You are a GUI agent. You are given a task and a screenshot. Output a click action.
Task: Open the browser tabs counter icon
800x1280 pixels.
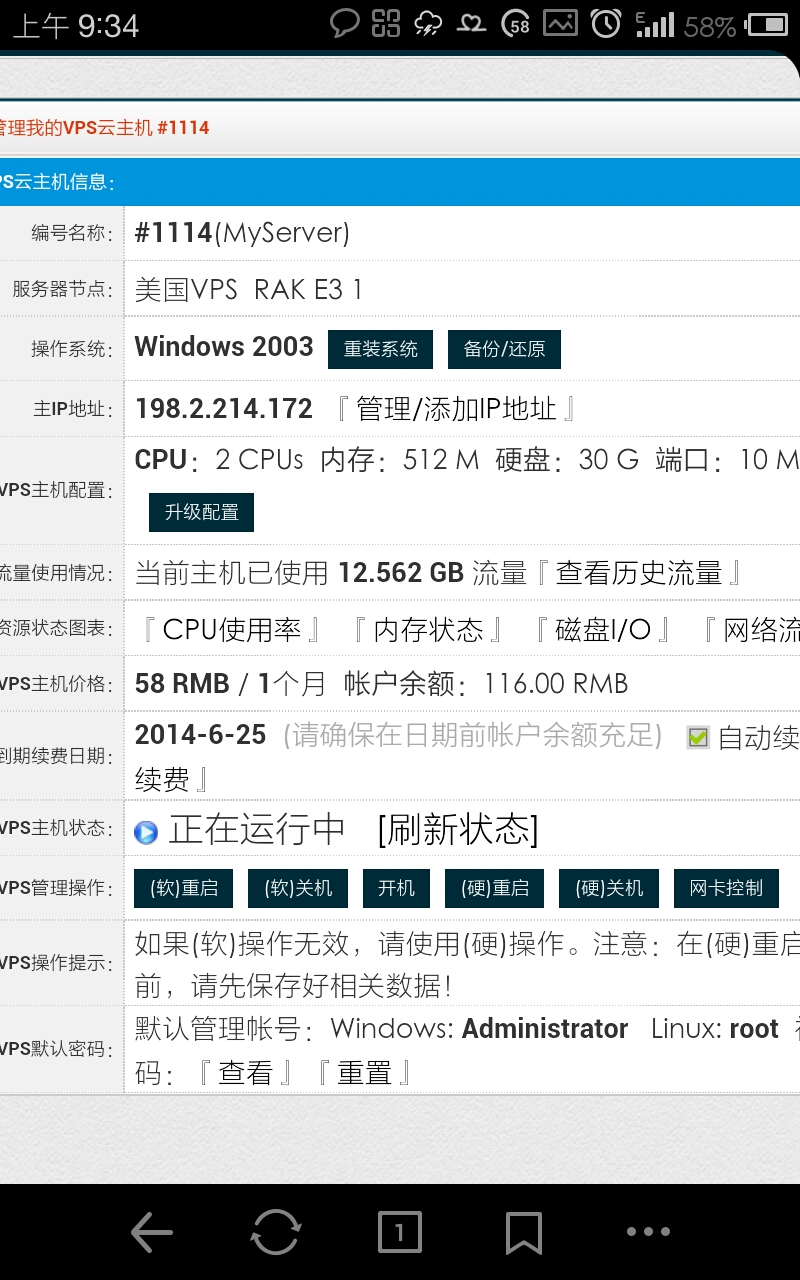399,1232
